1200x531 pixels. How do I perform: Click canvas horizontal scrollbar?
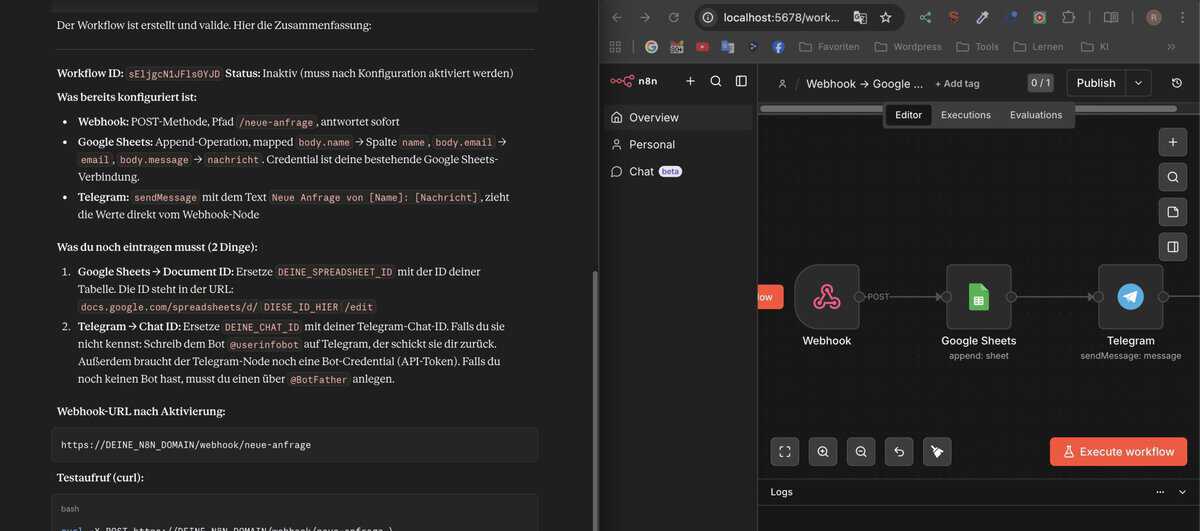click(968, 108)
